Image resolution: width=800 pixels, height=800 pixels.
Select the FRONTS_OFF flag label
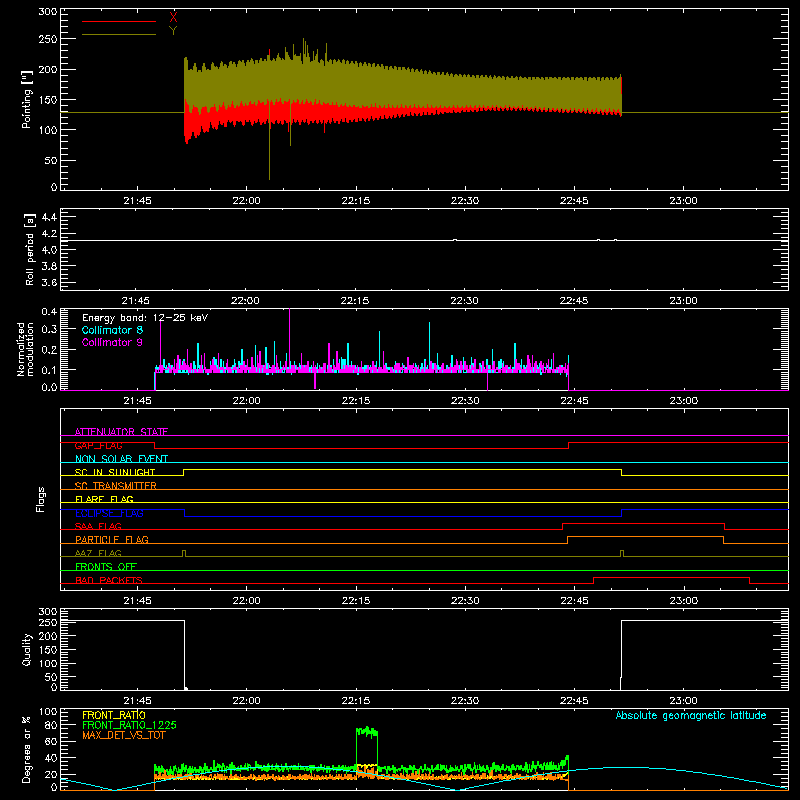[x=106, y=567]
